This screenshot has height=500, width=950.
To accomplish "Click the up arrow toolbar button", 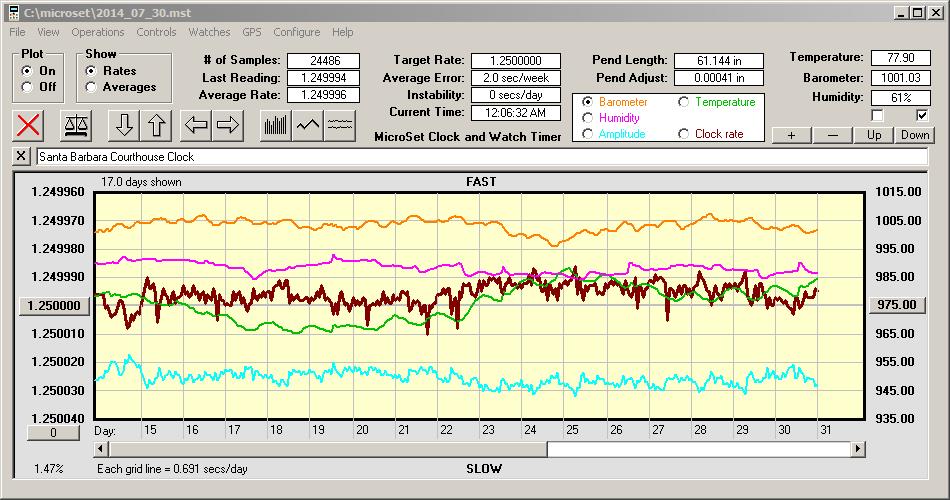I will (156, 125).
